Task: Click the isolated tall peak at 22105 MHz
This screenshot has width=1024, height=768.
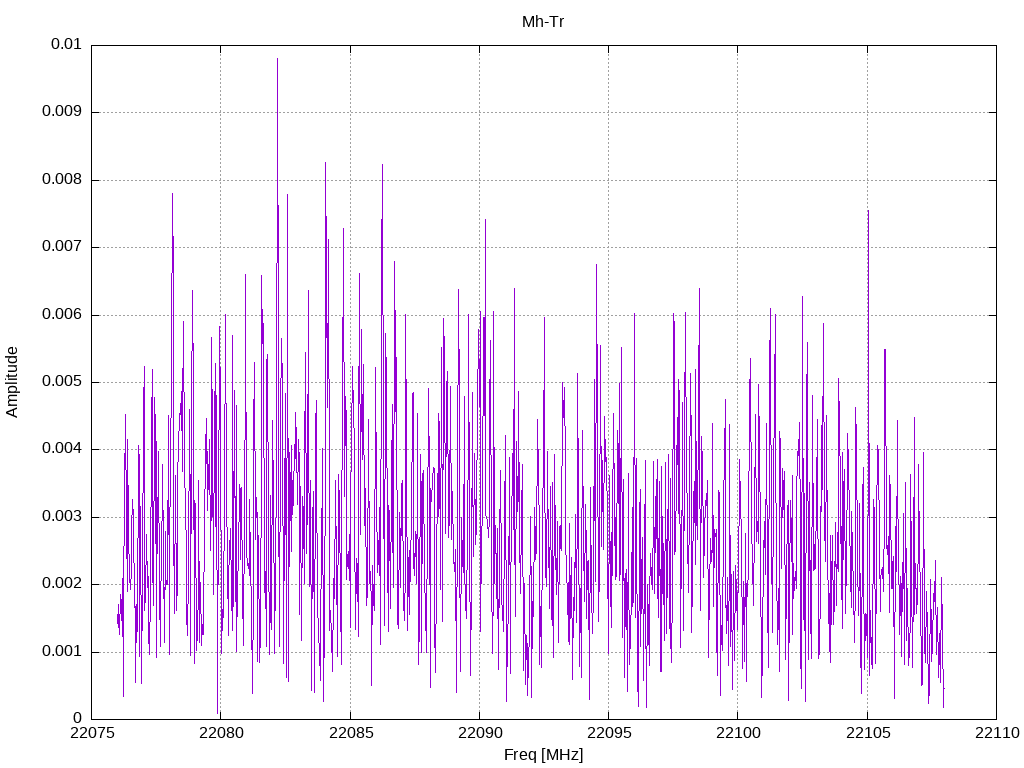Action: pyautogui.click(x=868, y=212)
